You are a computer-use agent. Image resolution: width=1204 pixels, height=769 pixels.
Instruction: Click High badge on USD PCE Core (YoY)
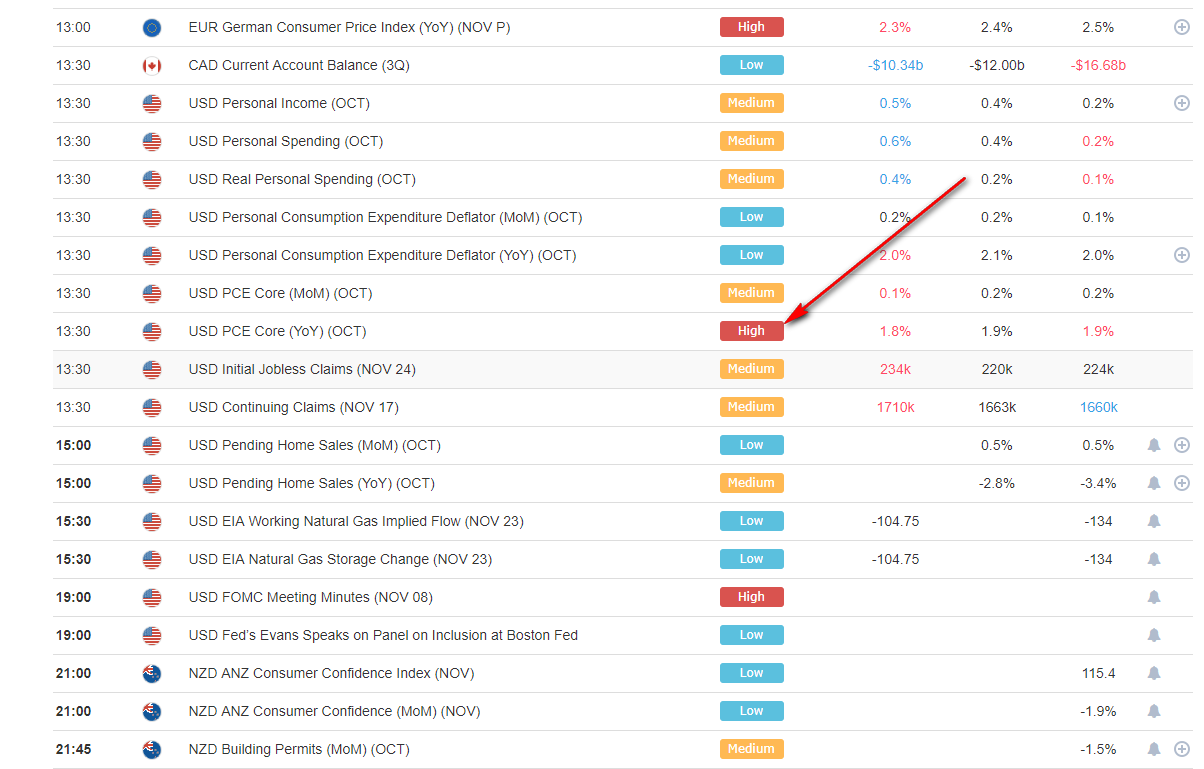point(751,331)
